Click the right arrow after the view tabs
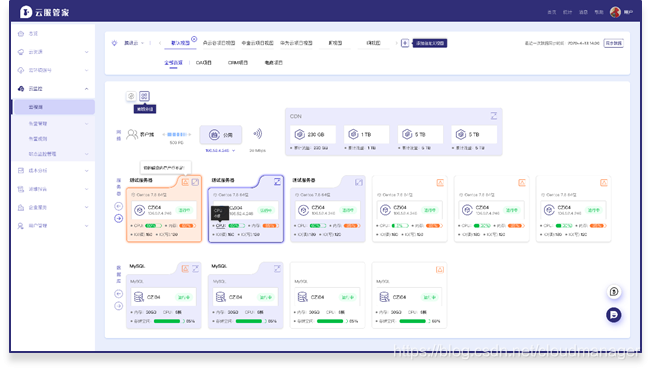The image size is (651, 370). pyautogui.click(x=396, y=43)
